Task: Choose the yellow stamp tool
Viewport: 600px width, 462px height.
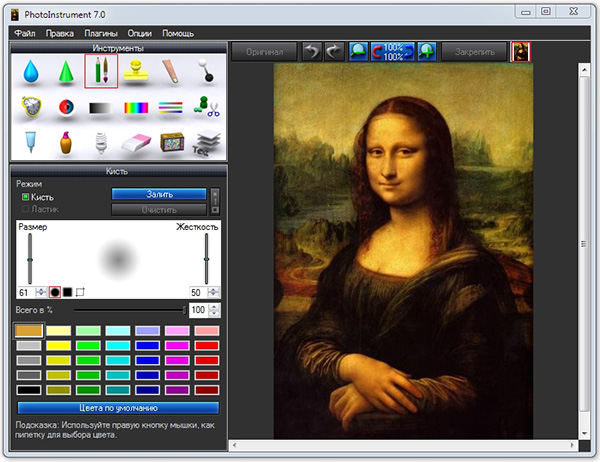Action: click(x=136, y=72)
